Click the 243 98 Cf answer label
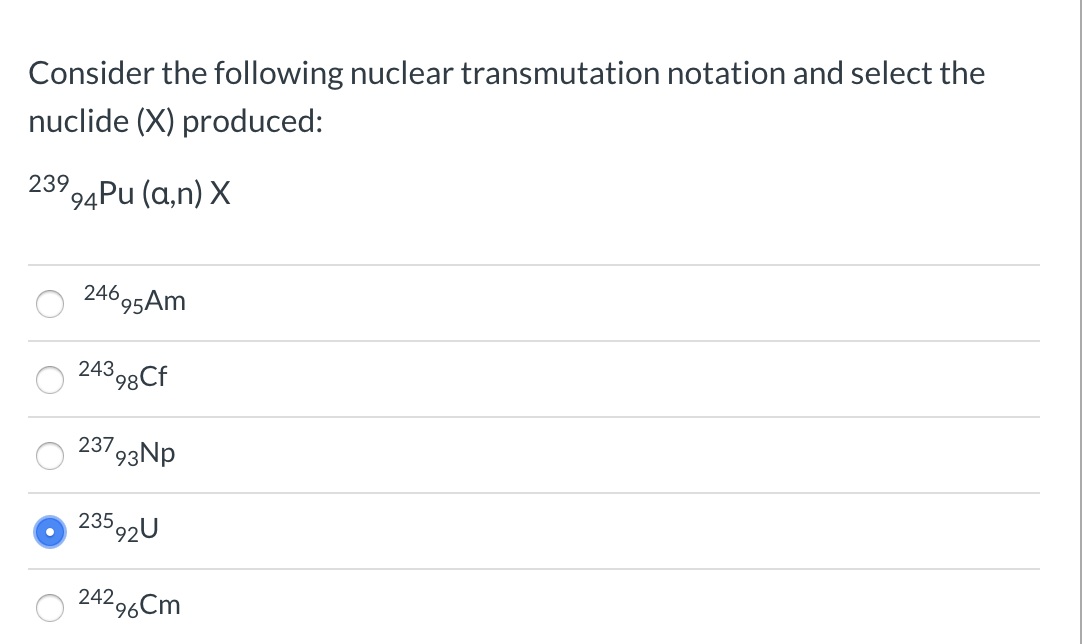 point(122,377)
